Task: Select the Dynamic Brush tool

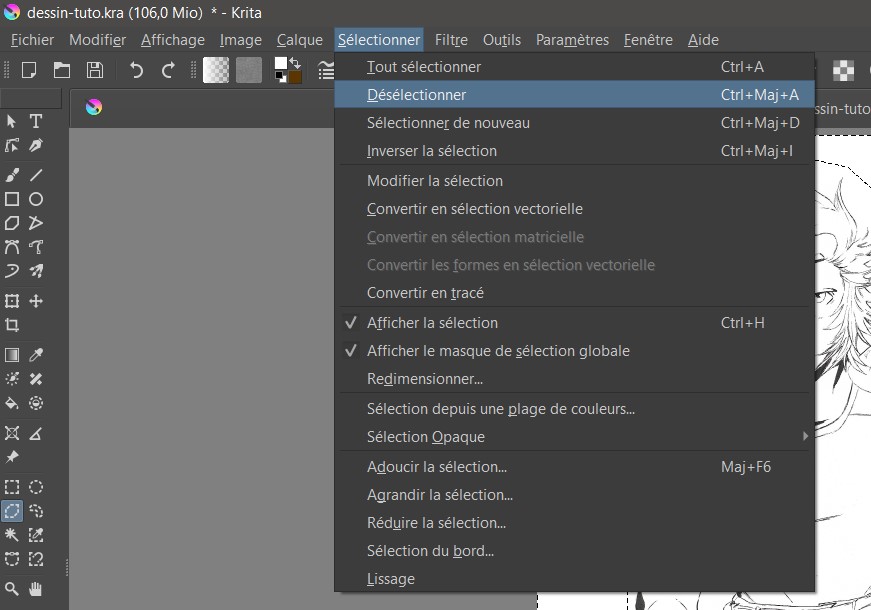Action: click(x=12, y=271)
